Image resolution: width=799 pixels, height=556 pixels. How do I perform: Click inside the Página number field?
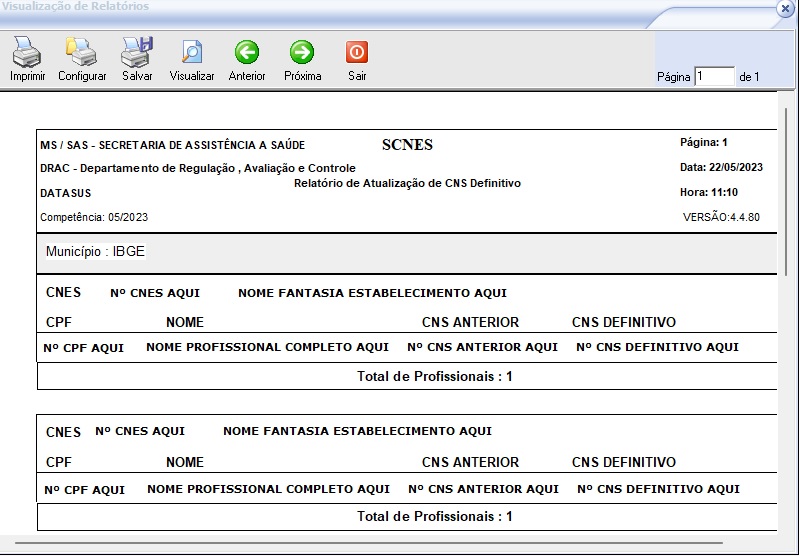[714, 77]
